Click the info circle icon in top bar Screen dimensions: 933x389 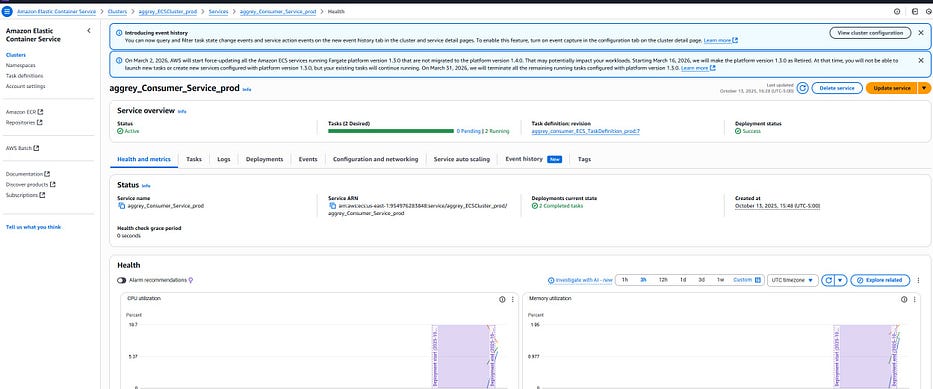(x=897, y=11)
